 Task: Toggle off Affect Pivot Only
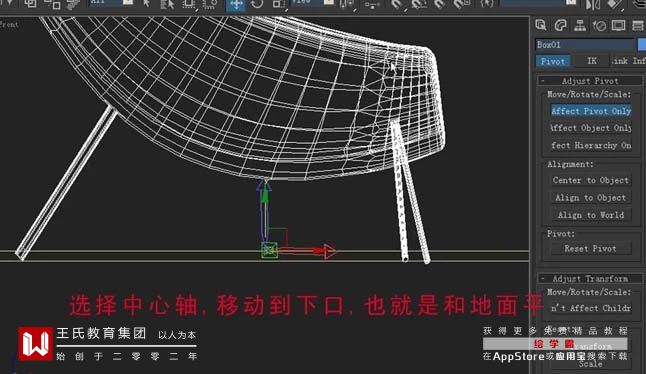pos(591,111)
